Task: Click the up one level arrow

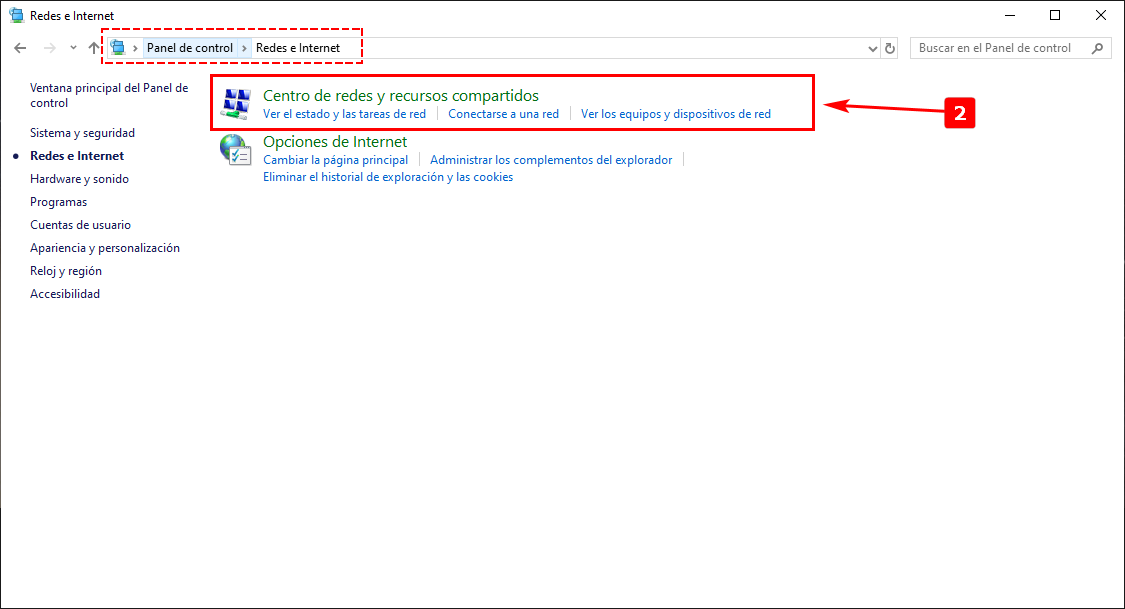Action: (x=94, y=48)
